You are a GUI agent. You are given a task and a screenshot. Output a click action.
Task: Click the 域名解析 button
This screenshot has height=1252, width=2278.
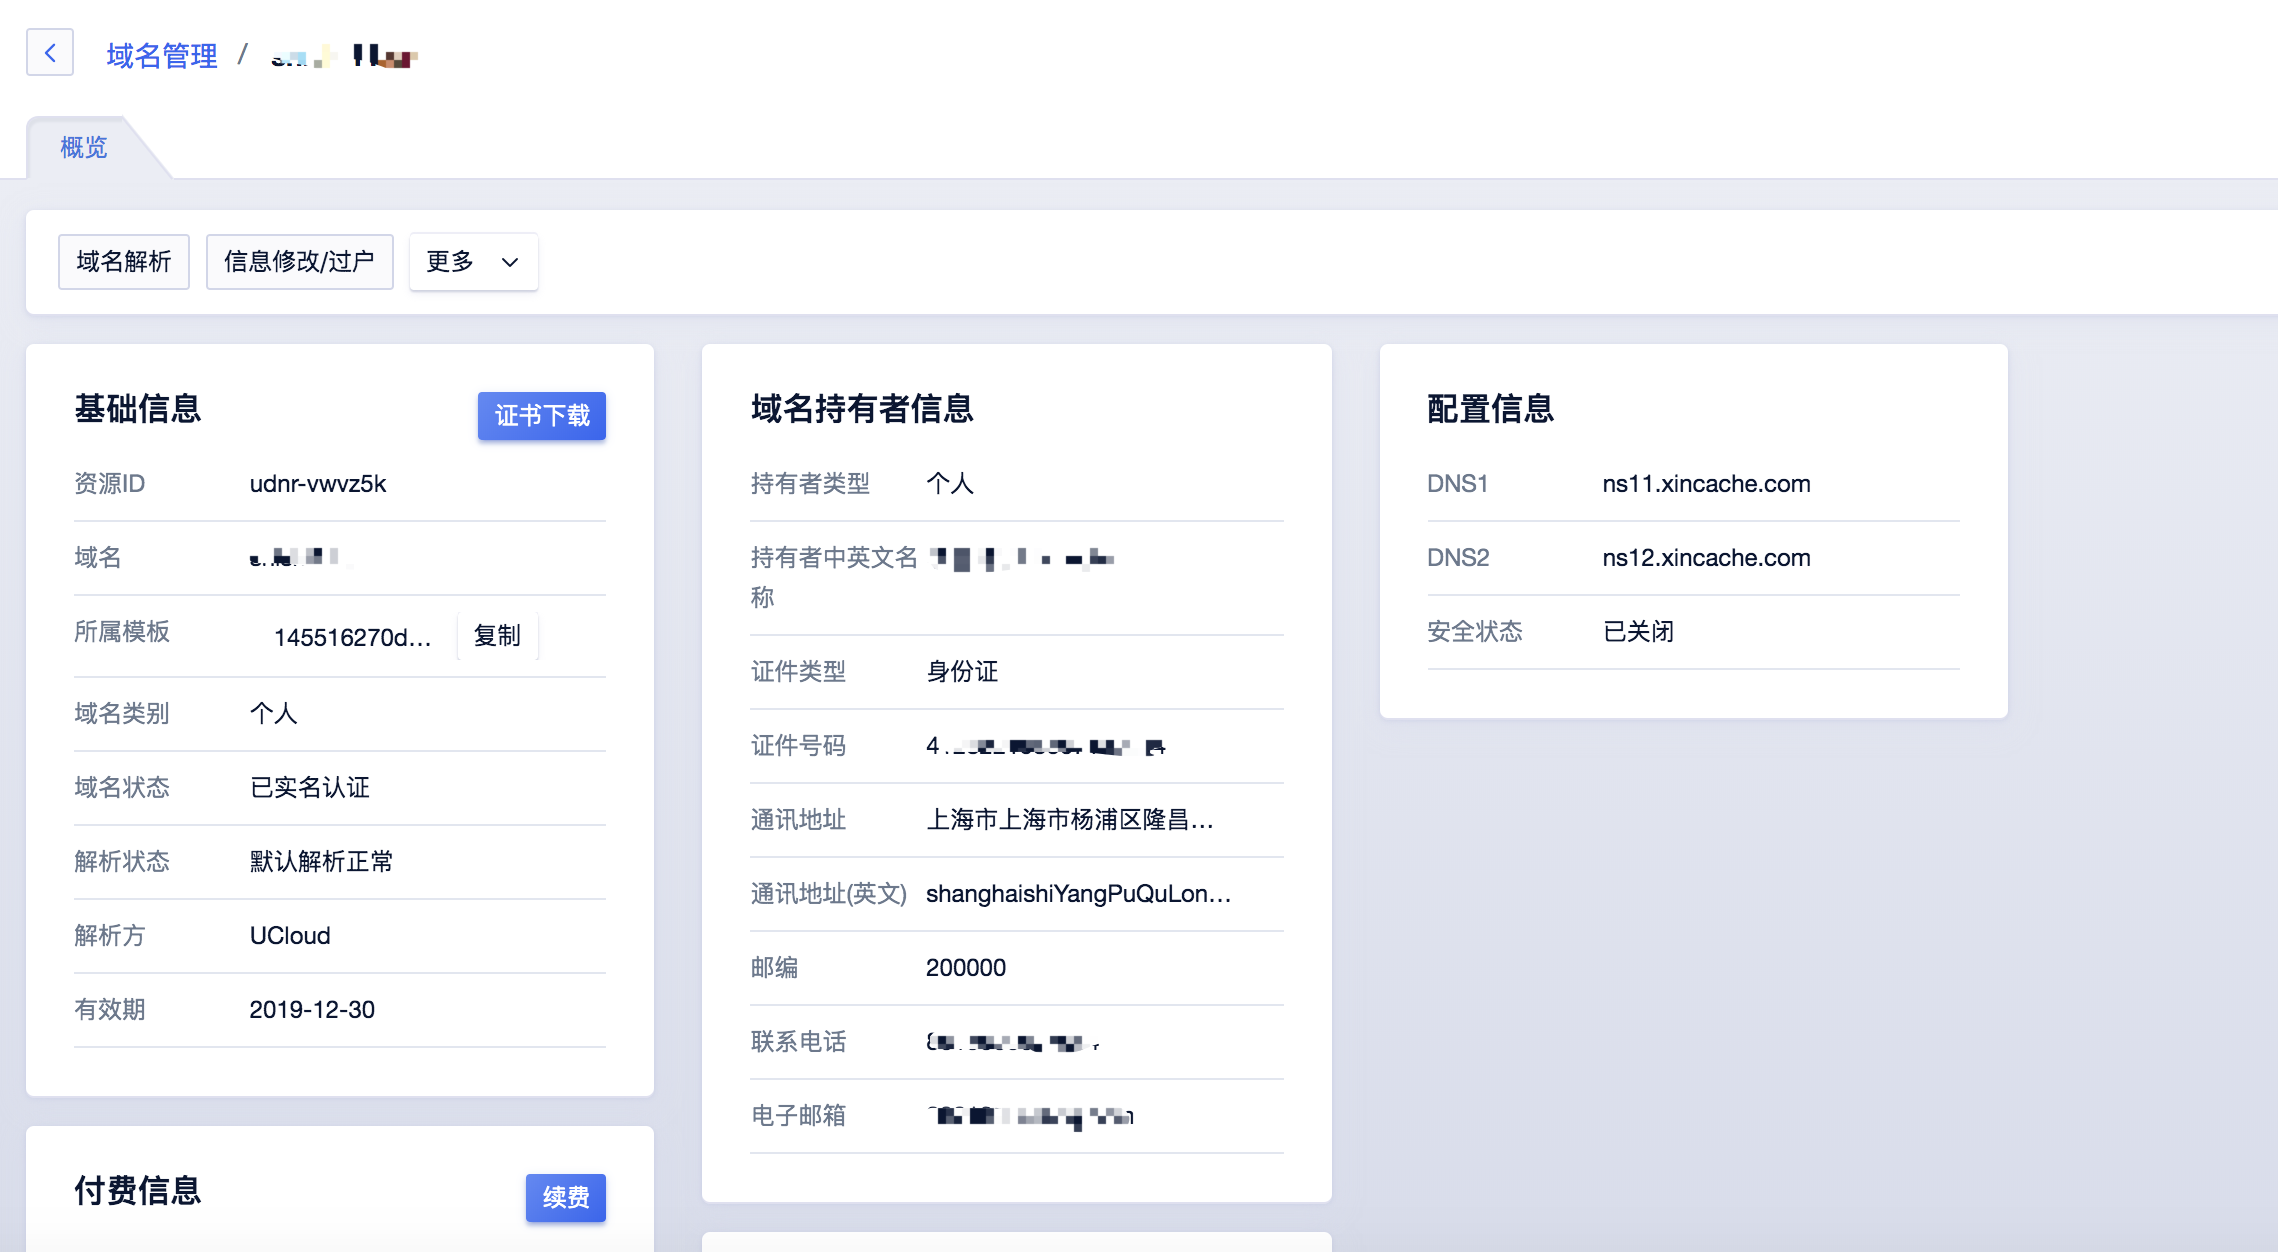click(123, 261)
